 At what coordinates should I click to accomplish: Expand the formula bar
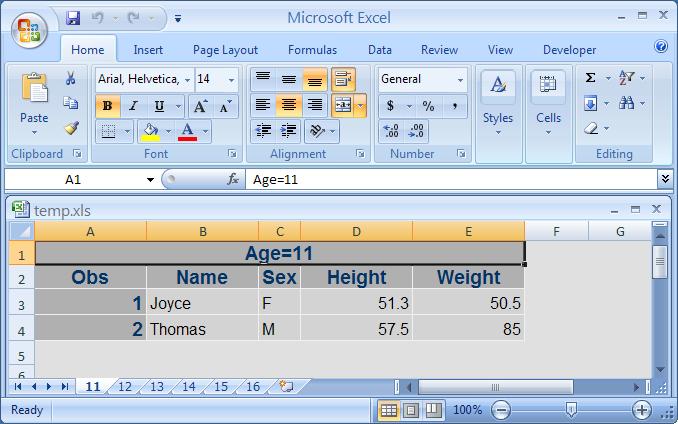pyautogui.click(x=665, y=179)
